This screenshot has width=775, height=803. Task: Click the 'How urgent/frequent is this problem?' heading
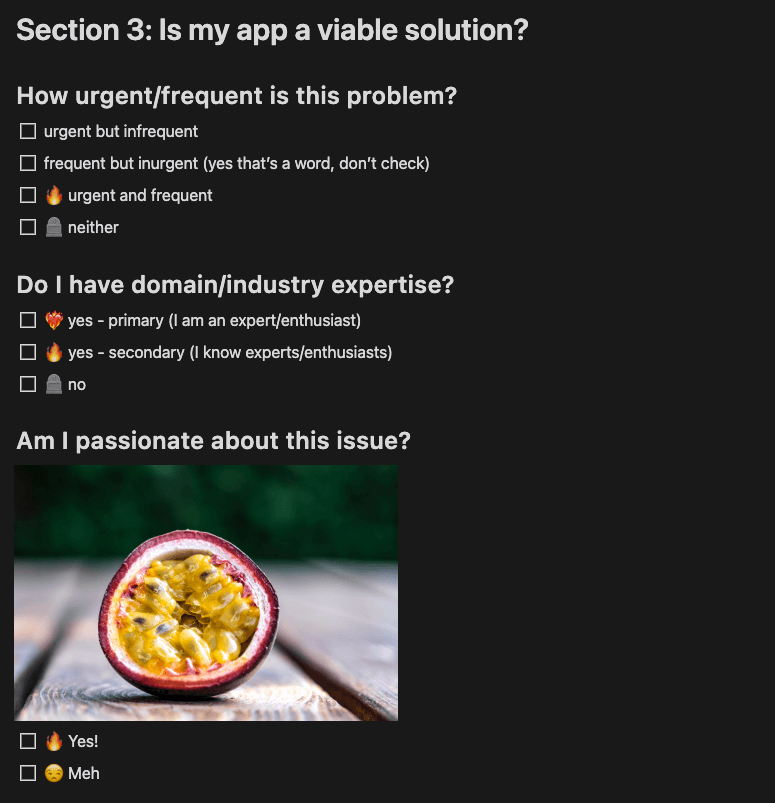(x=237, y=96)
